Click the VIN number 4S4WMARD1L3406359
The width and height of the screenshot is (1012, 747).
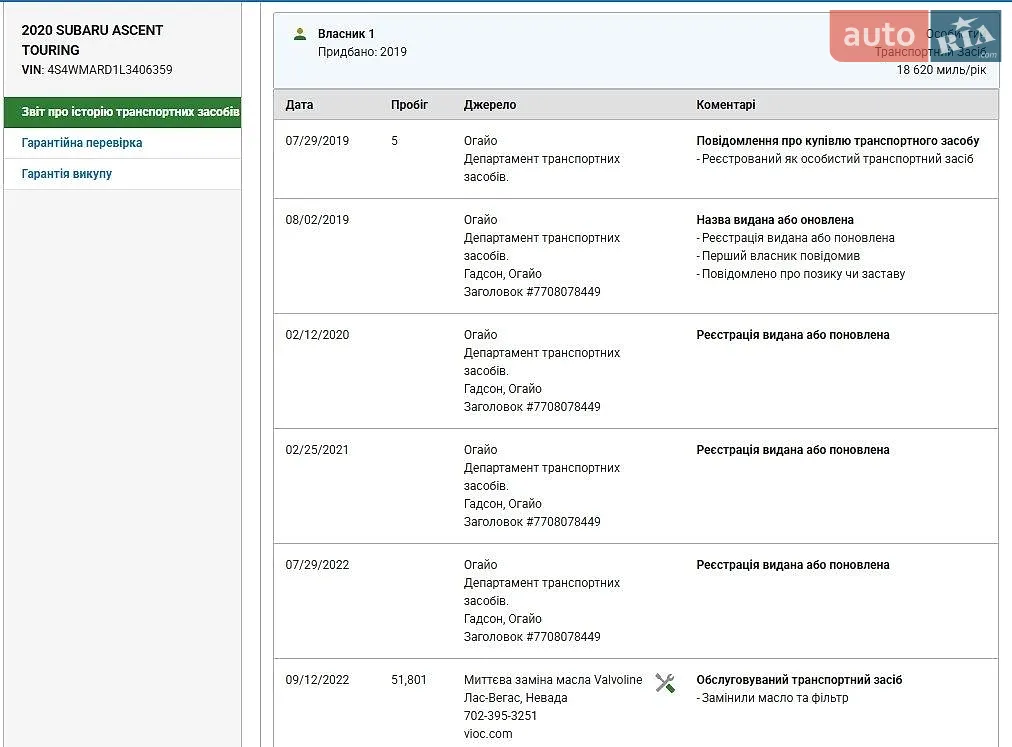click(110, 70)
